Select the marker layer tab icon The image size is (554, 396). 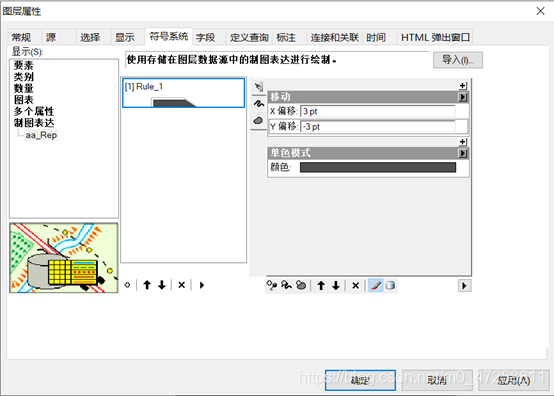(259, 87)
